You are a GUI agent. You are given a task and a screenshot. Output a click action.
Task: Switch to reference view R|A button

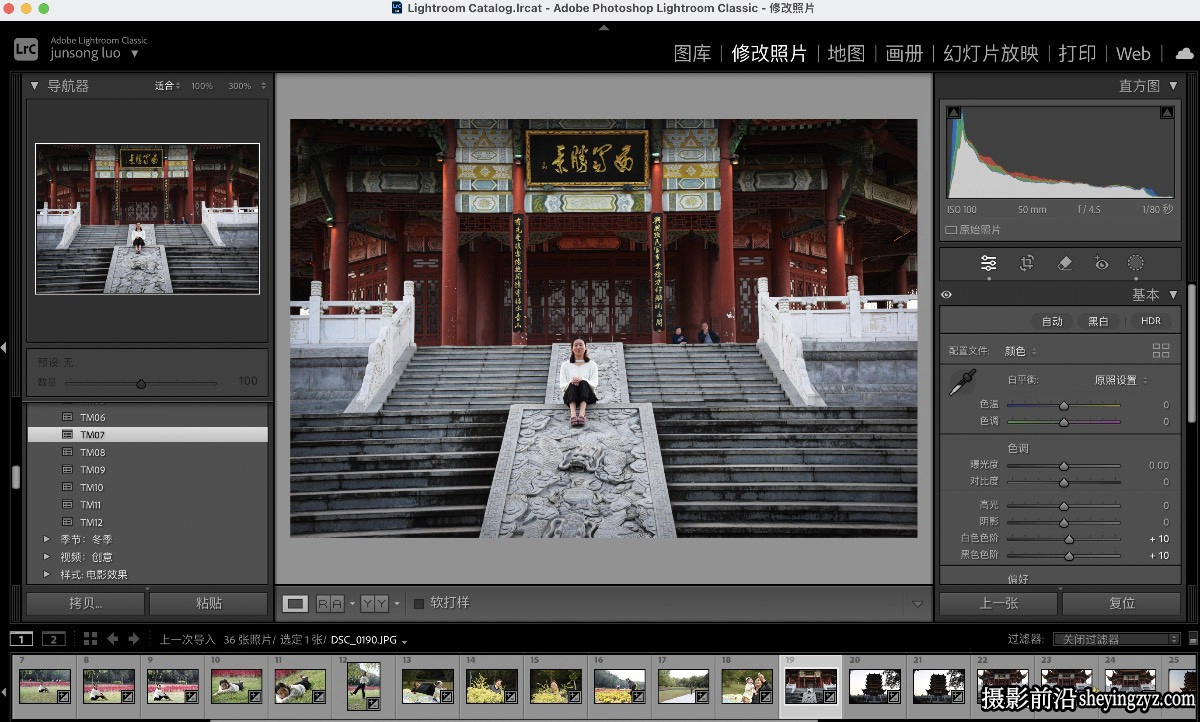click(330, 603)
